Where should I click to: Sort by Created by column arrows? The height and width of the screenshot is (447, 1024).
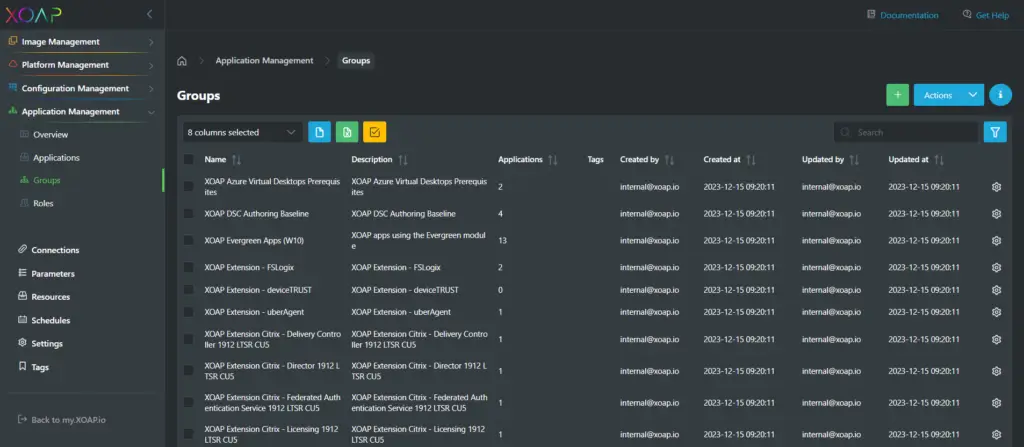point(669,159)
